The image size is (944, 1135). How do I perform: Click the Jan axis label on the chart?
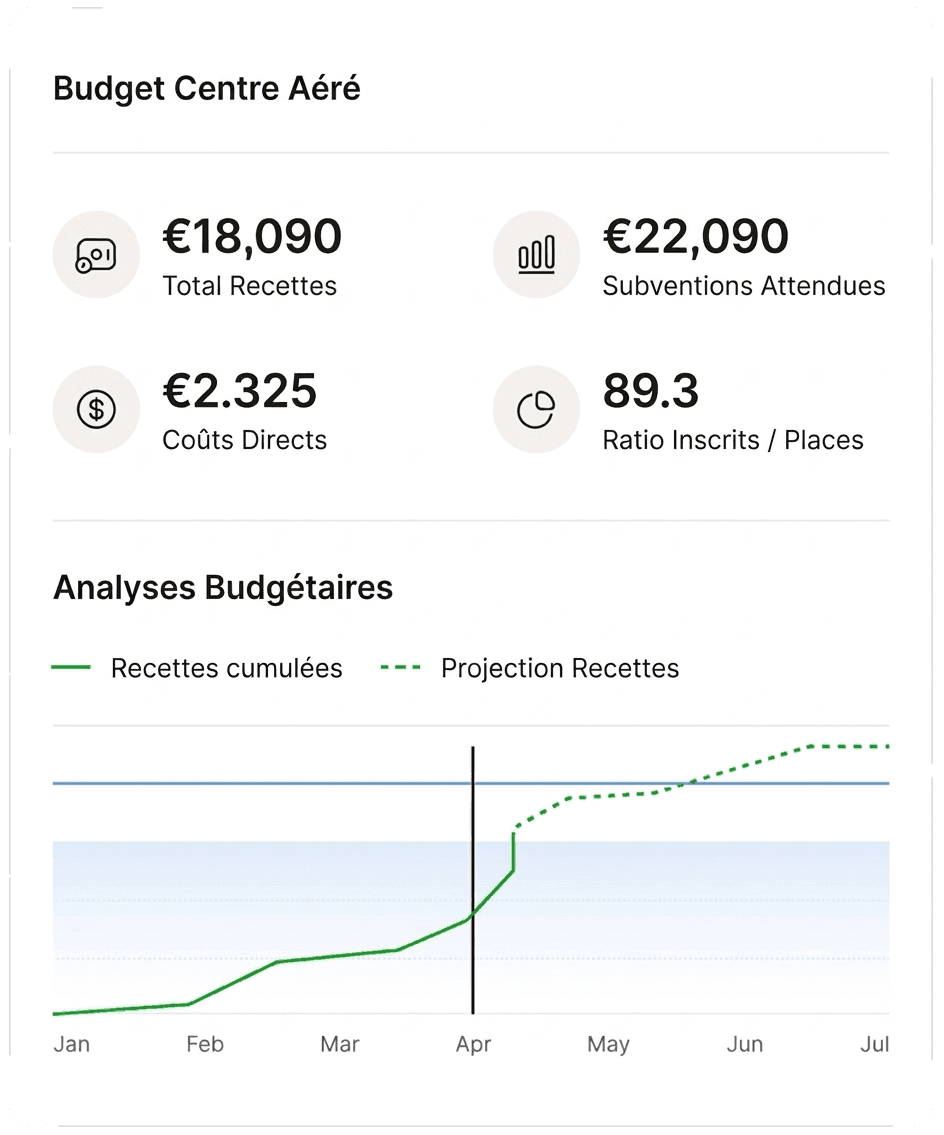(71, 1043)
